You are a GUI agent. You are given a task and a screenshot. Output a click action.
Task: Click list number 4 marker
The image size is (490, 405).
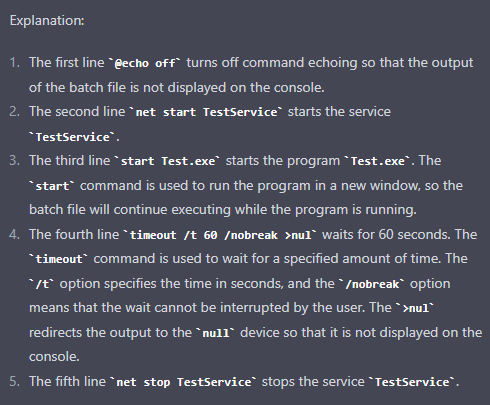coord(15,235)
